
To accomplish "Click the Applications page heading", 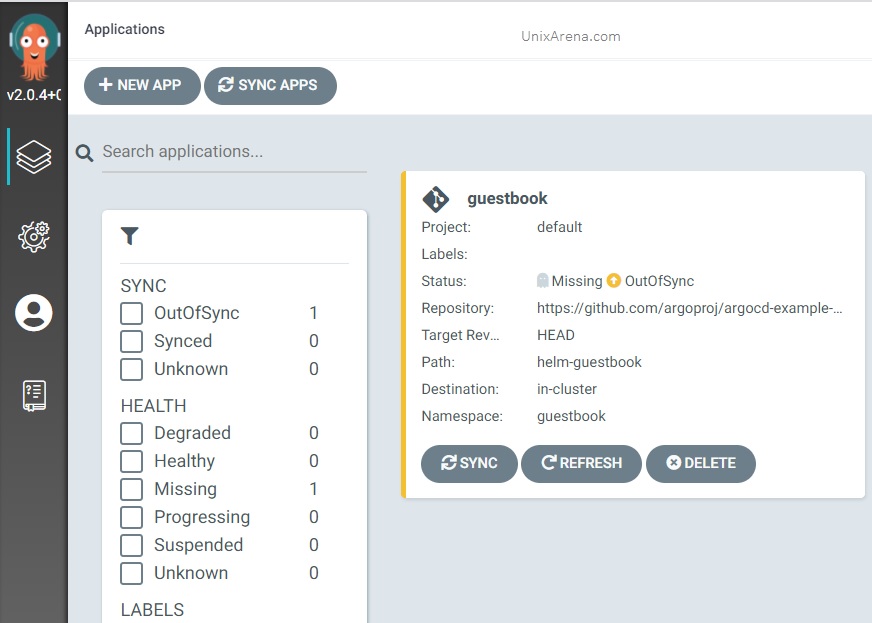I will 125,29.
